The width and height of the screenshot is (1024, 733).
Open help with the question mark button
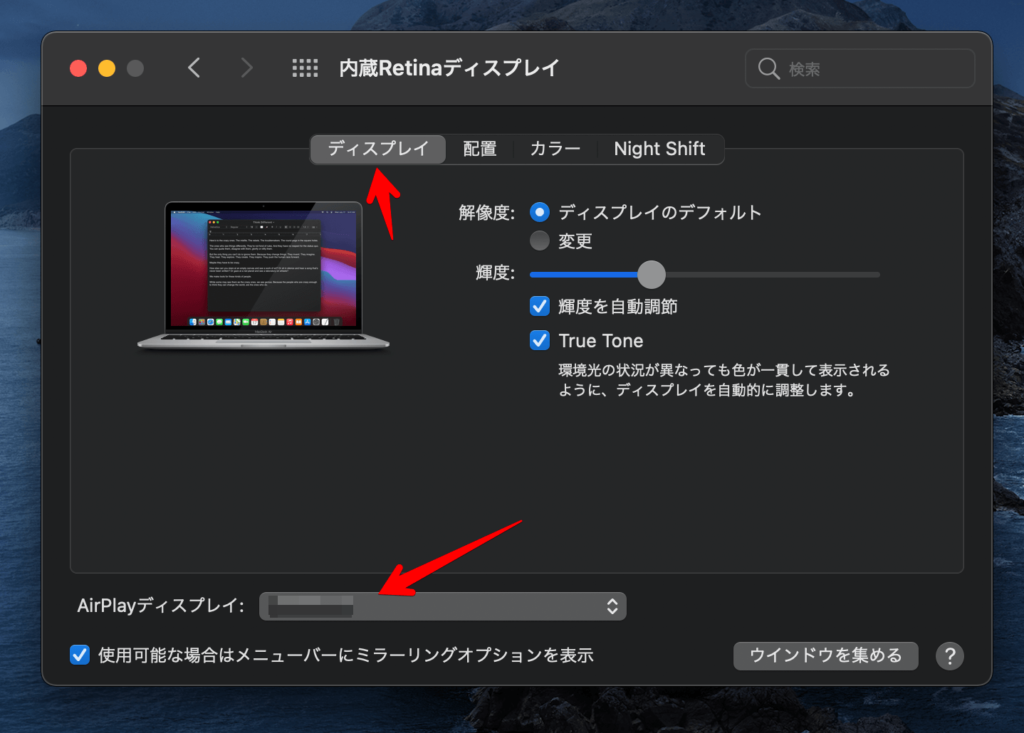[950, 655]
